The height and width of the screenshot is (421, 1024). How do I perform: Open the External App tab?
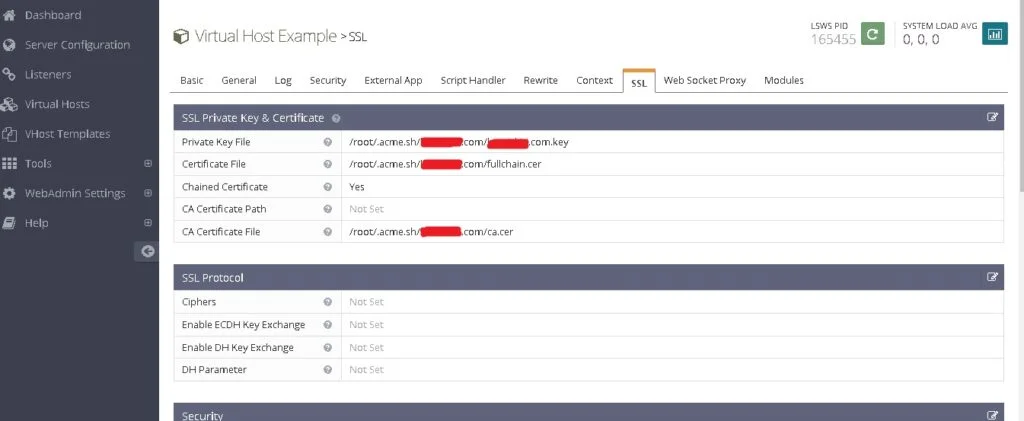[x=393, y=80]
